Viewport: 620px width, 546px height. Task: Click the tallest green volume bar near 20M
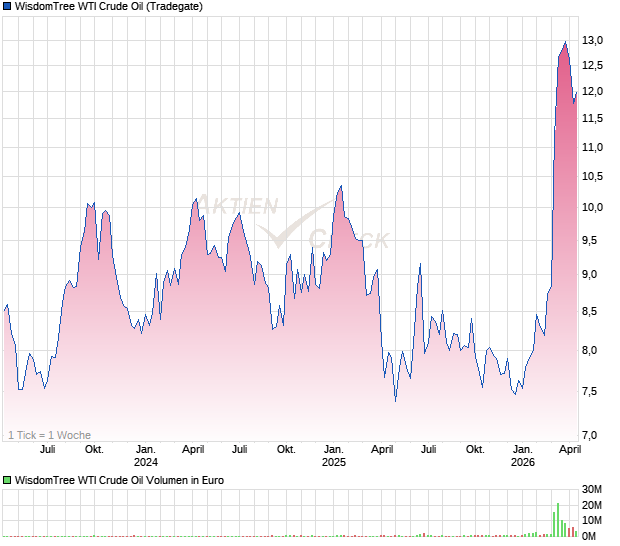click(558, 520)
